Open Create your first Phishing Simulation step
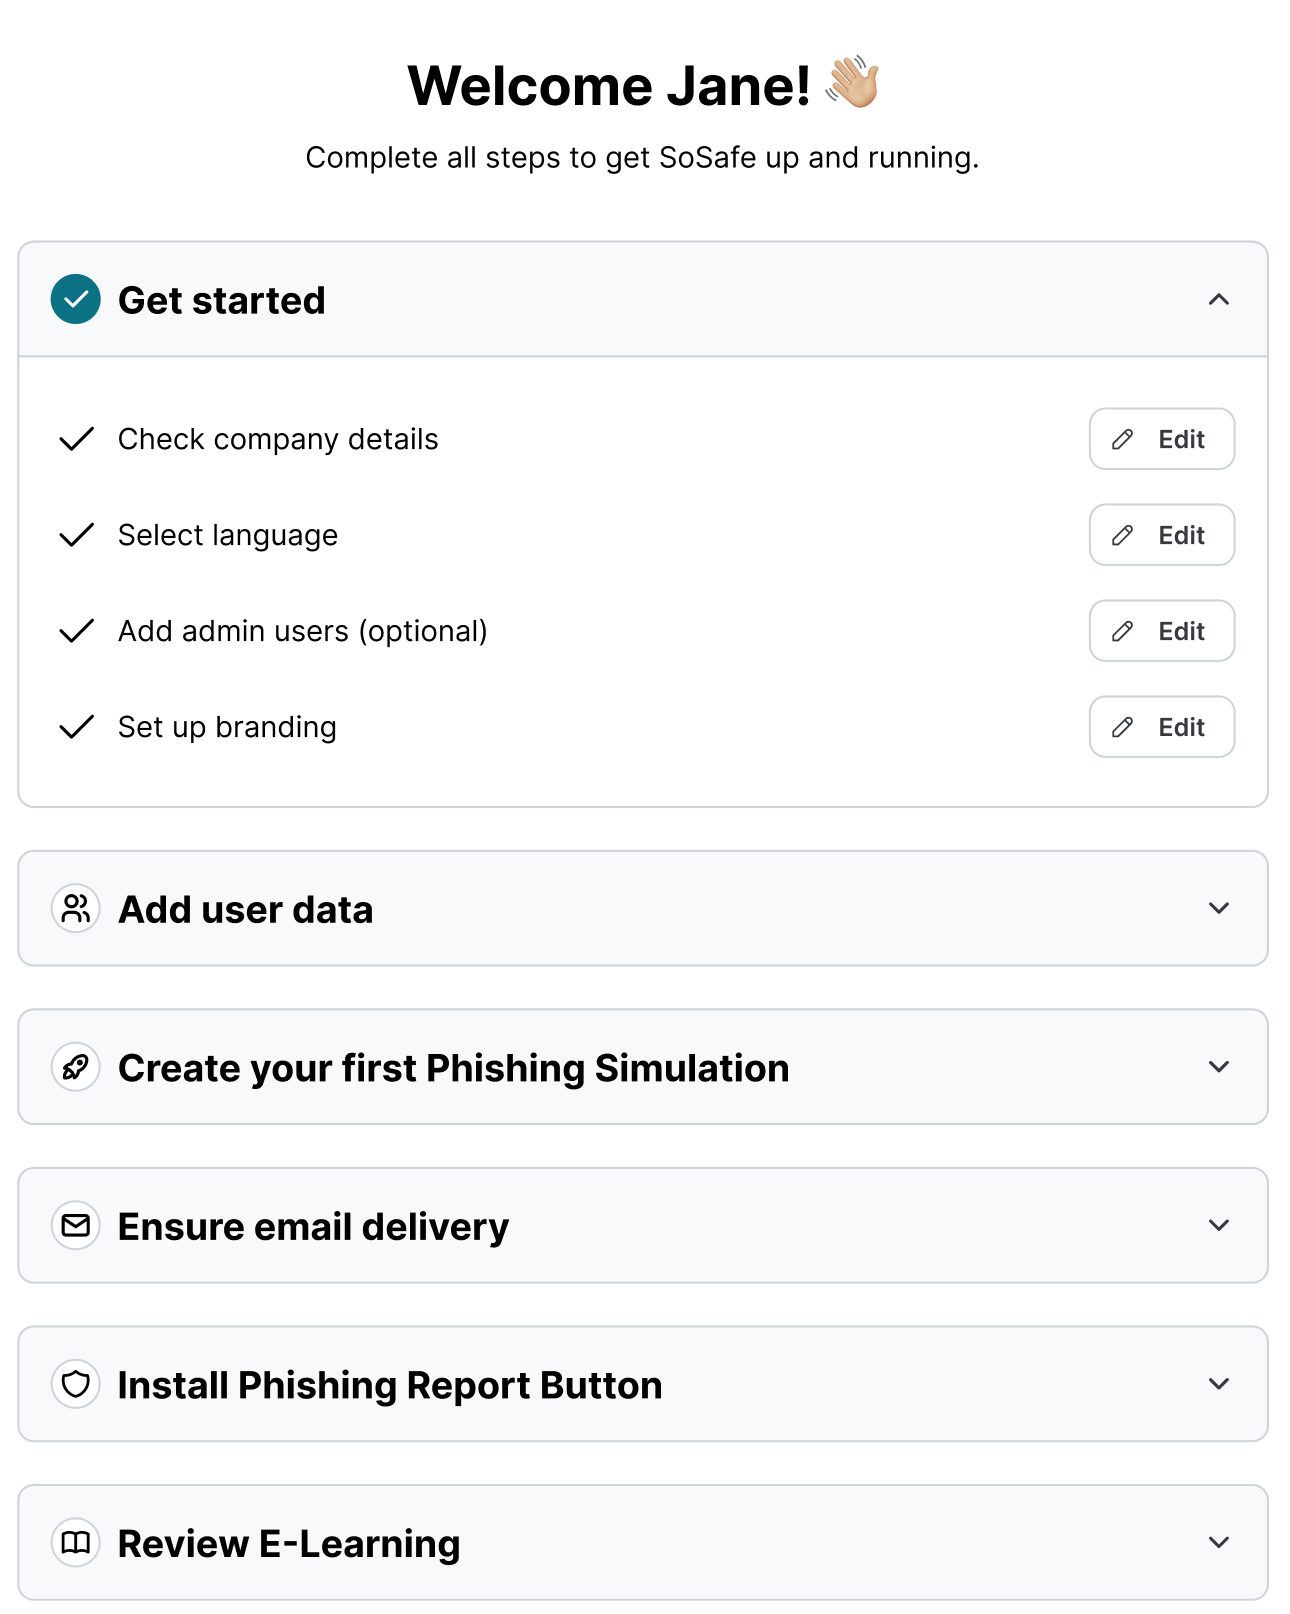1290x1614 pixels. click(x=453, y=1068)
